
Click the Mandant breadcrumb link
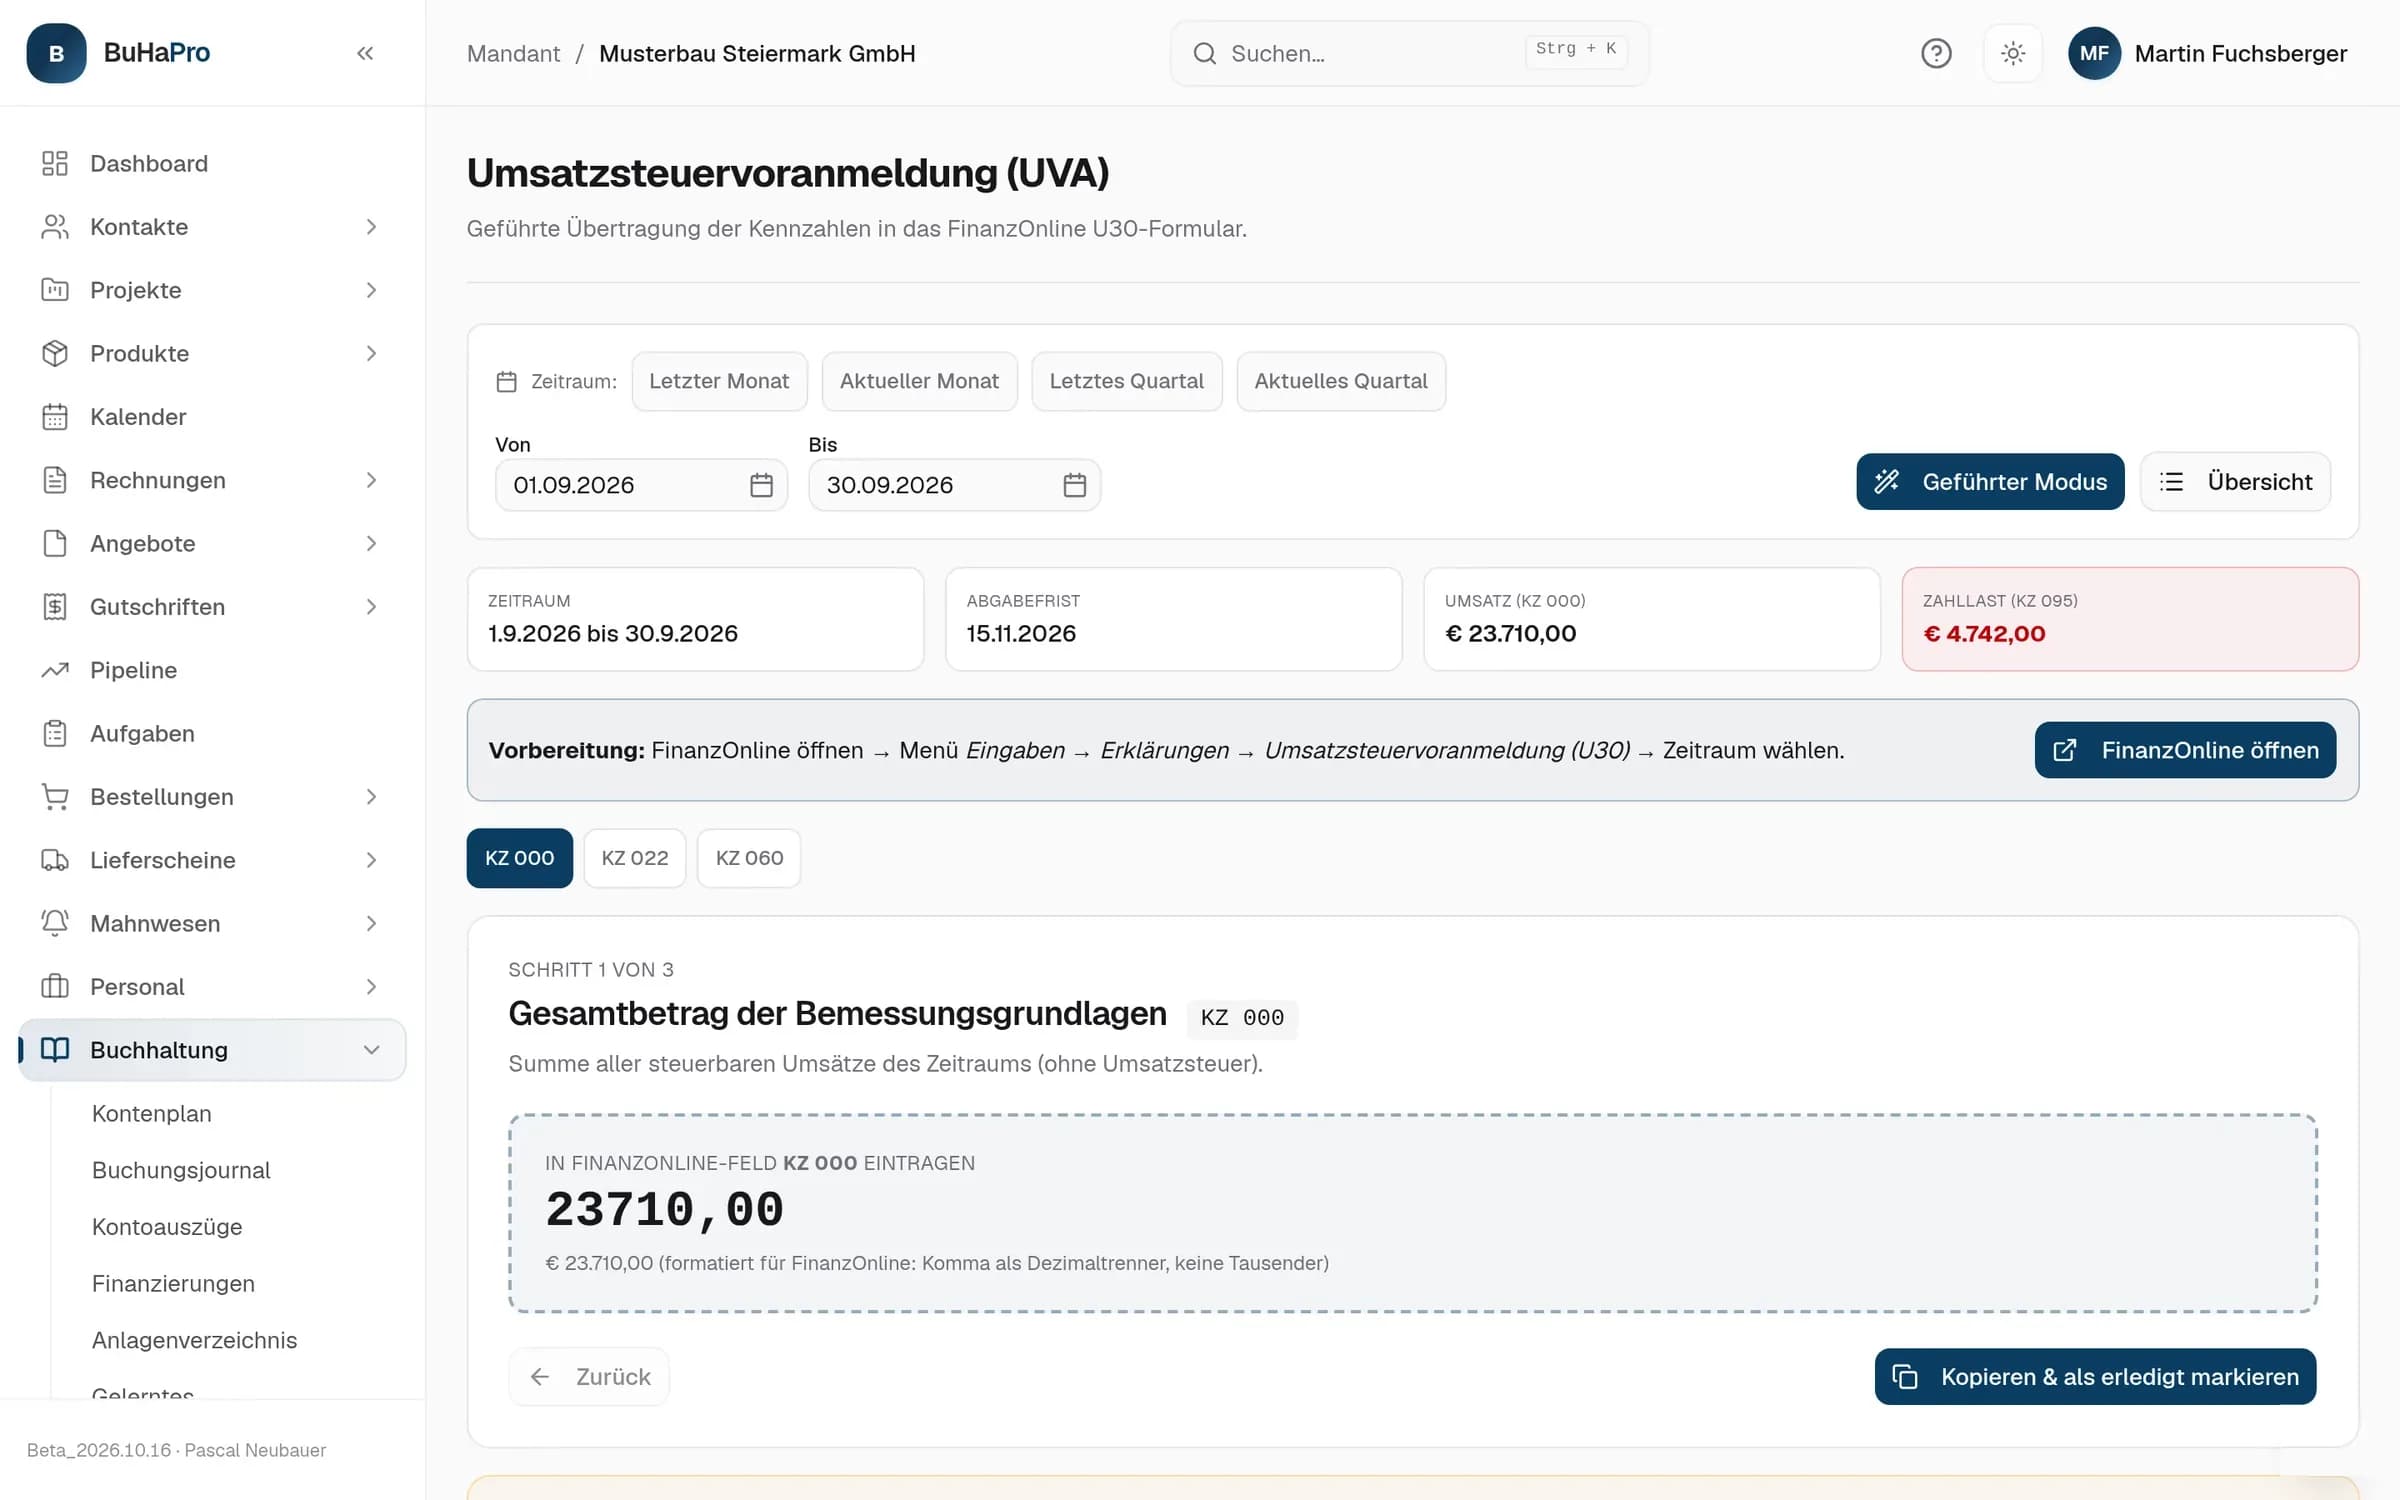[x=513, y=54]
